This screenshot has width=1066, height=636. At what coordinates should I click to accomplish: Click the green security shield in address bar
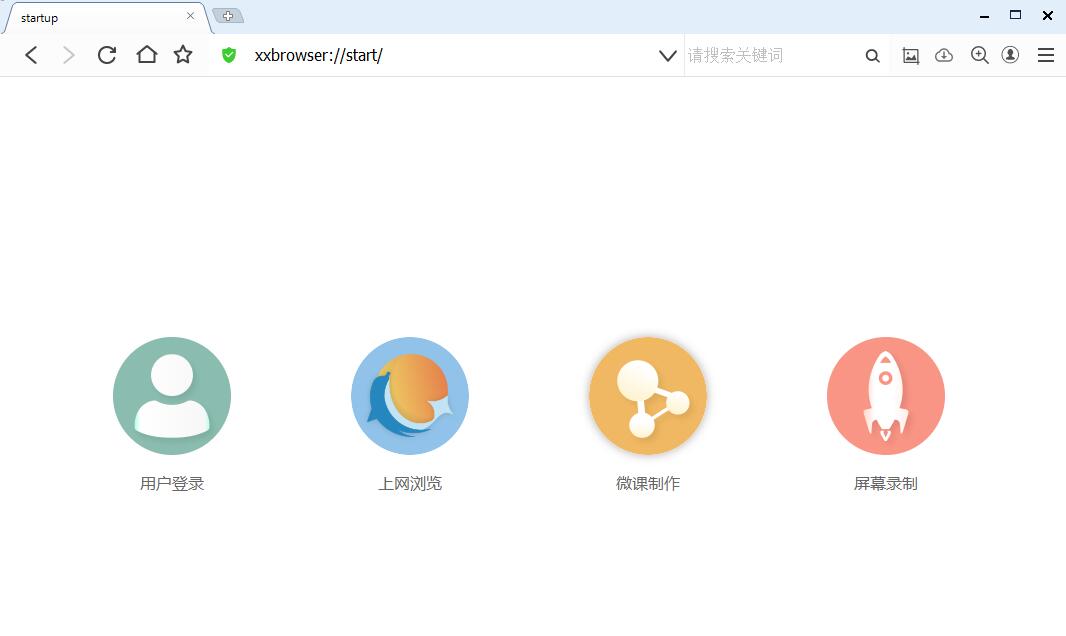tap(228, 55)
